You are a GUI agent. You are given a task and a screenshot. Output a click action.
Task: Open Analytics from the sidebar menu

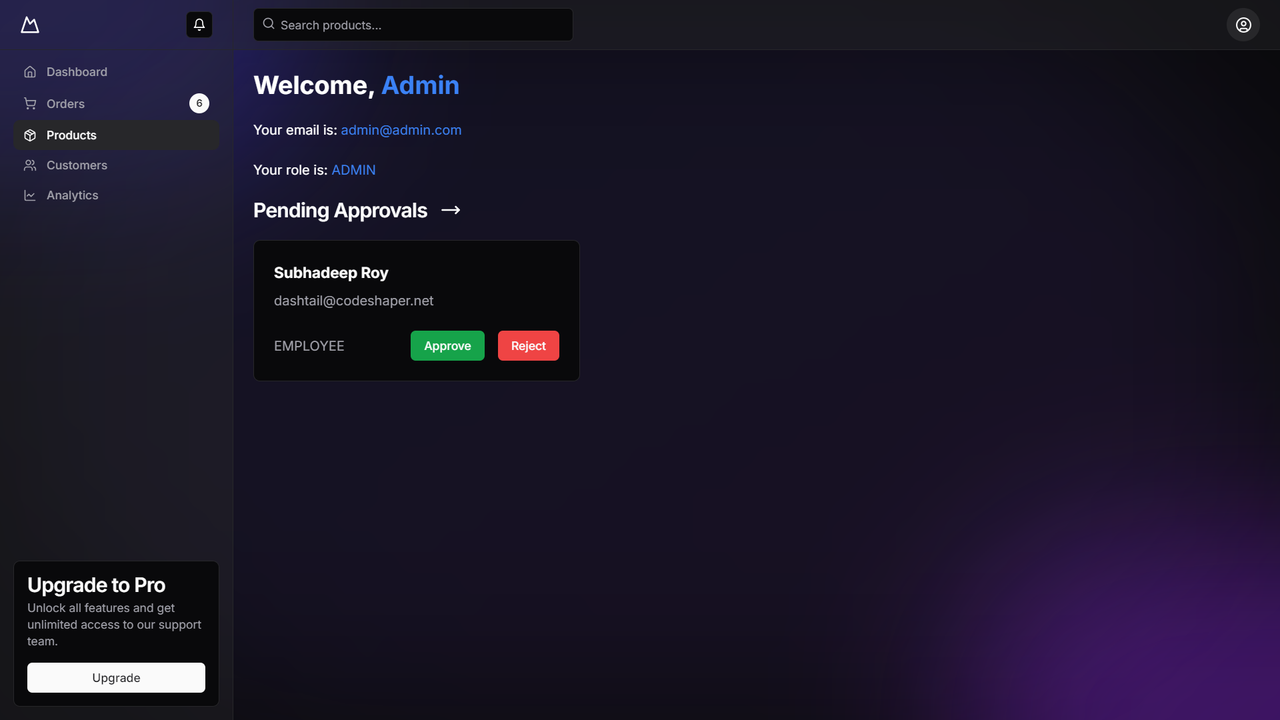pos(71,195)
